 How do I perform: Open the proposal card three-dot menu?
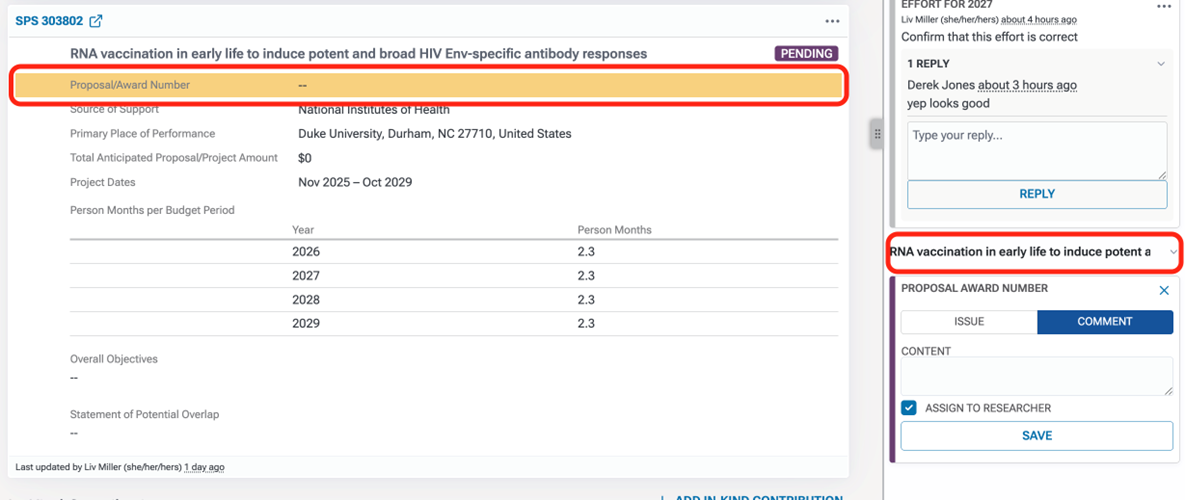click(832, 21)
